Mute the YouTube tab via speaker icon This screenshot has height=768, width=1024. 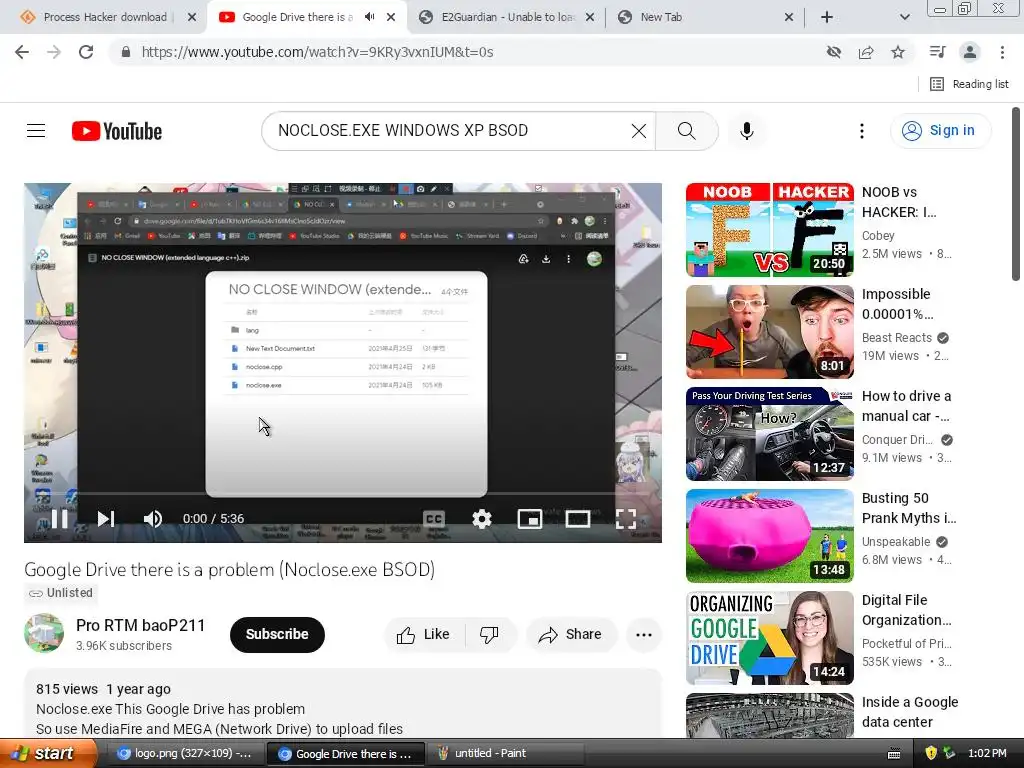coord(370,17)
